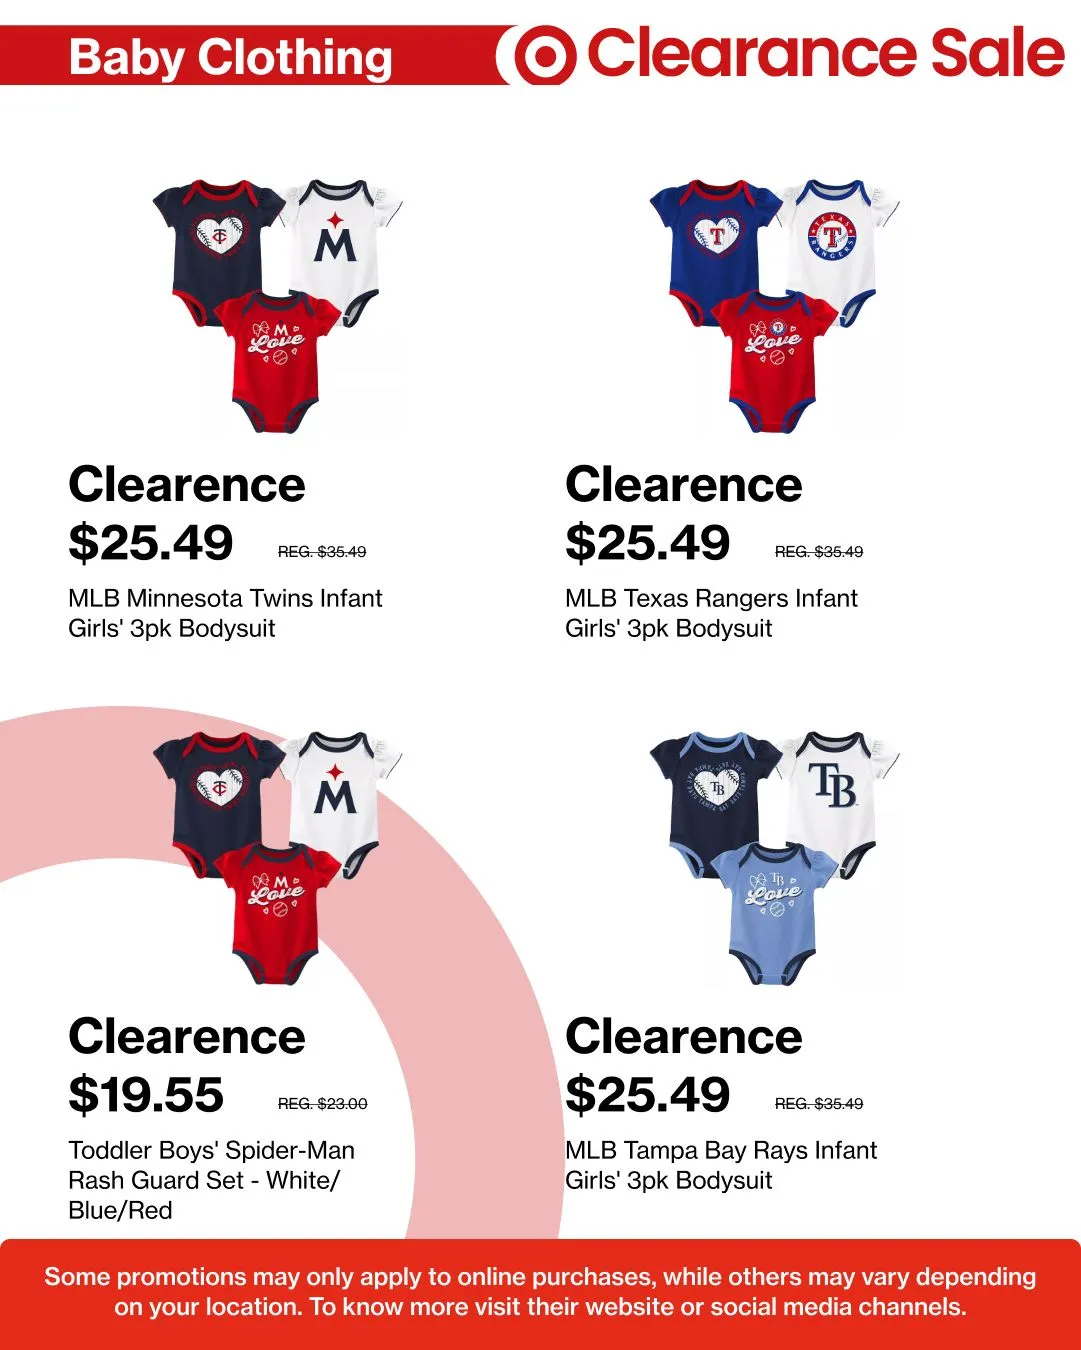Click the $25.49 price under Texas Rangers item
1081x1350 pixels.
click(648, 543)
